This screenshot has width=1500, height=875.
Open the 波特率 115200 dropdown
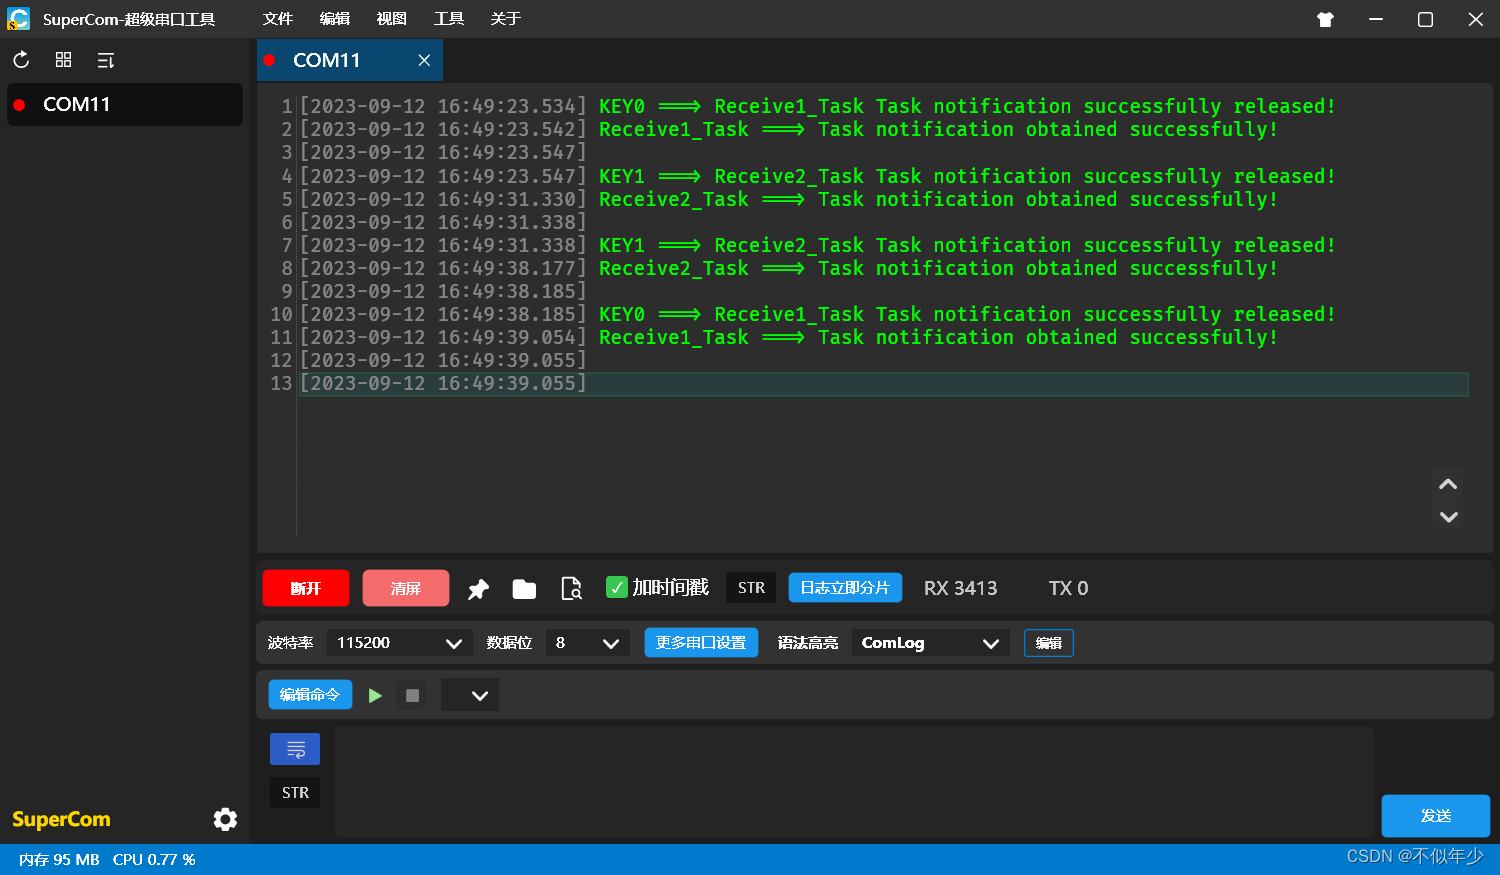(x=398, y=643)
